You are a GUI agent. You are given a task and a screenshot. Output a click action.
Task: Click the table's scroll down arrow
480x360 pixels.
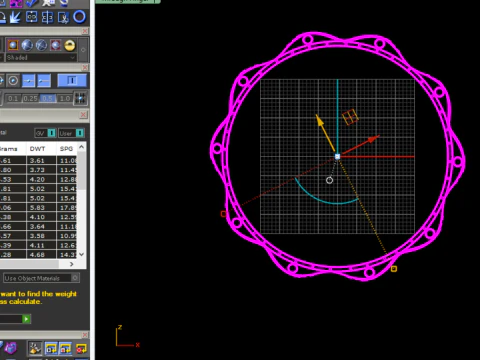point(81,254)
